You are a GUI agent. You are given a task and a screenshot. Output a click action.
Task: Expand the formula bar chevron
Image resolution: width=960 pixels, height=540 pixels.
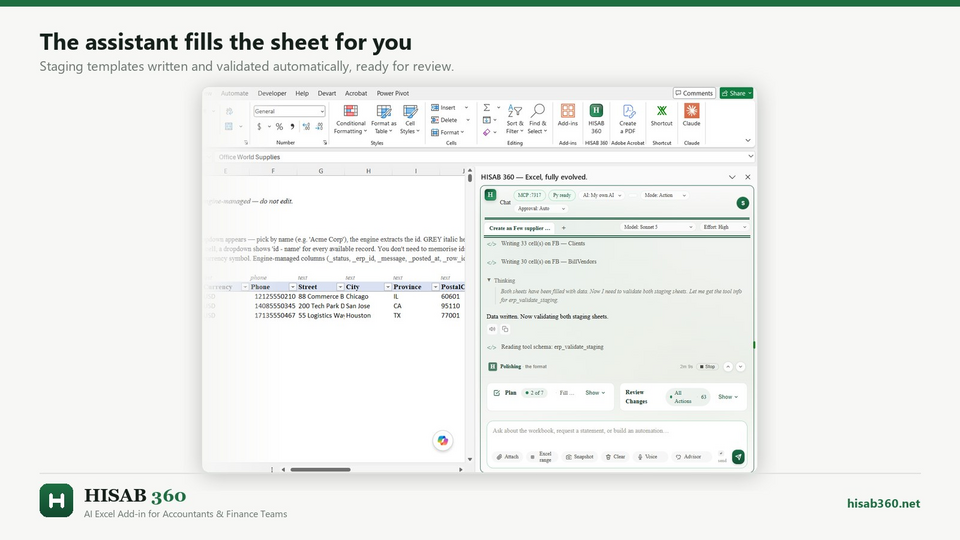(750, 157)
